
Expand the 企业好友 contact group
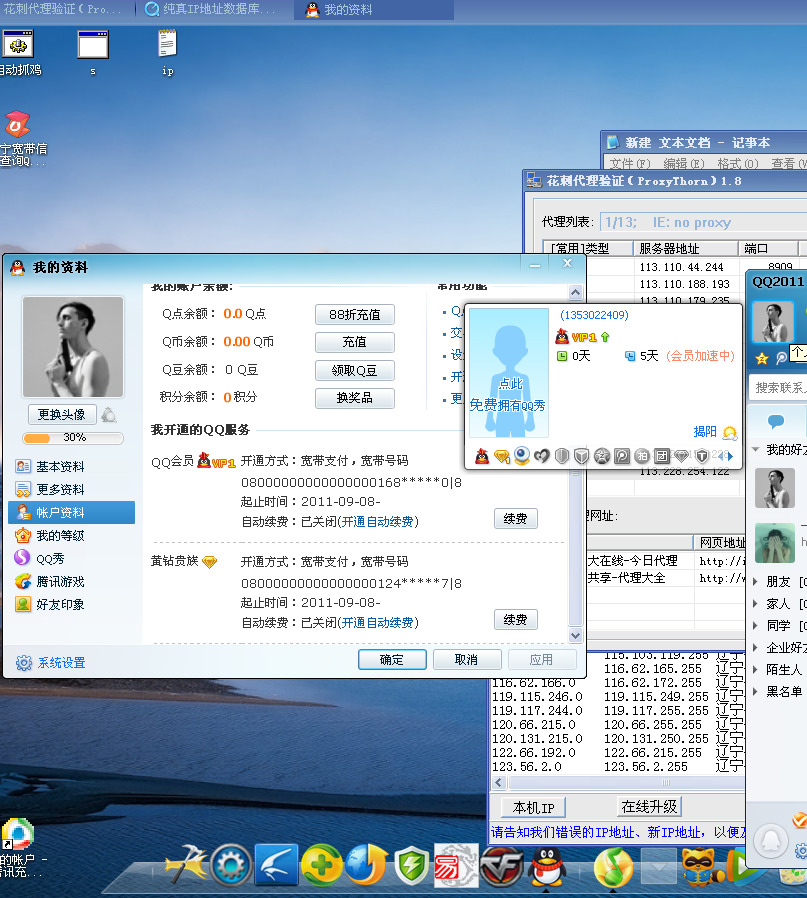tap(755, 648)
